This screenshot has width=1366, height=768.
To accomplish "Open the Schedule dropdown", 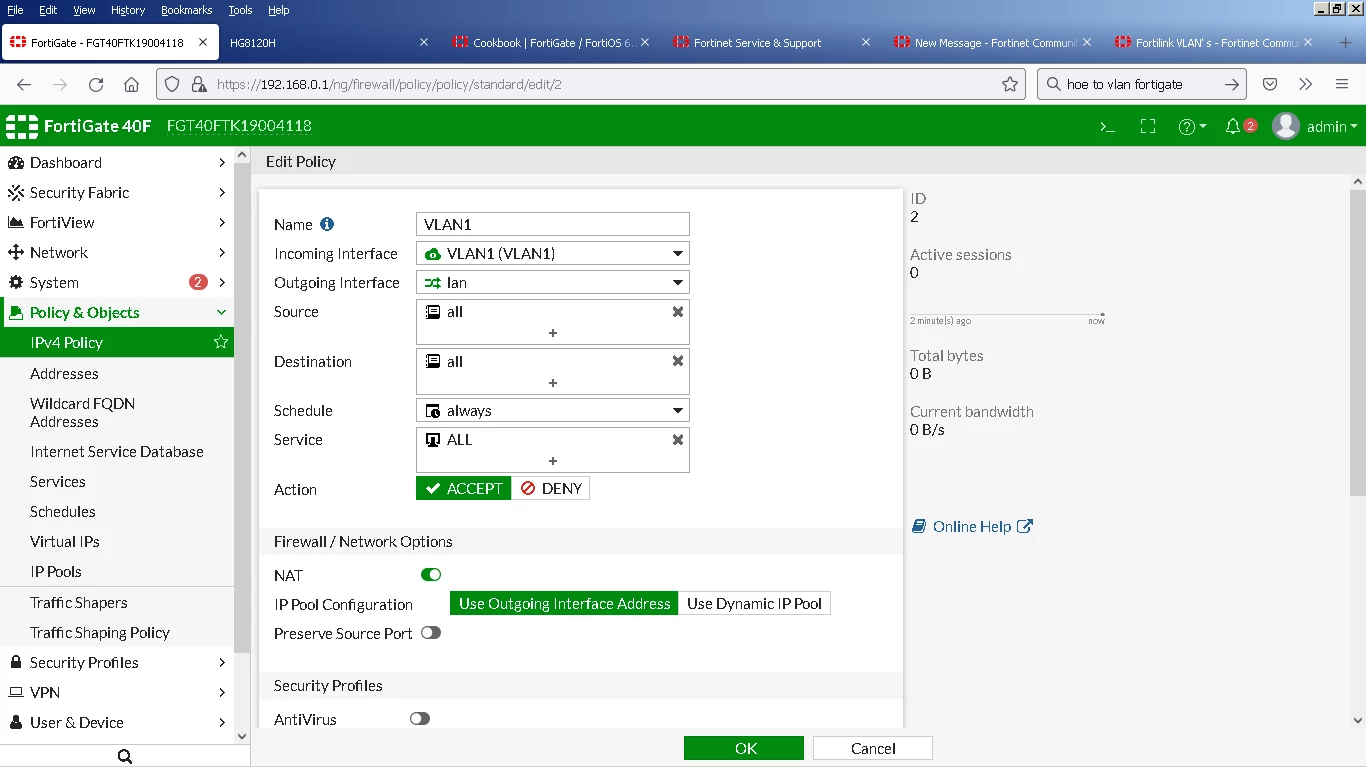I will coord(553,411).
